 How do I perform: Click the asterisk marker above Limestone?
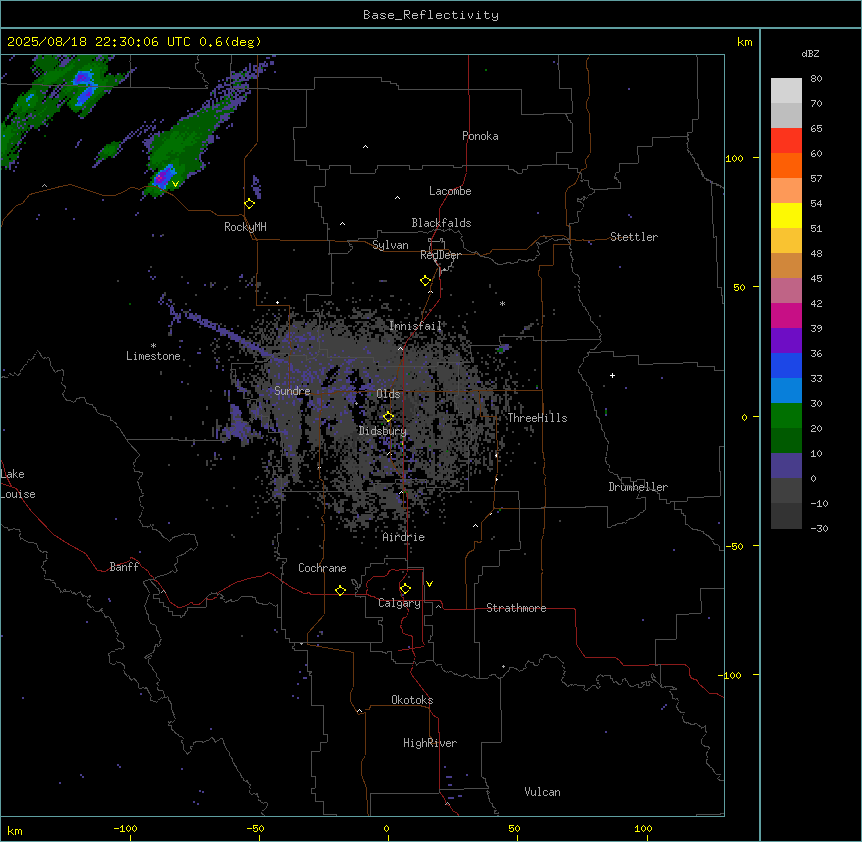pos(153,346)
